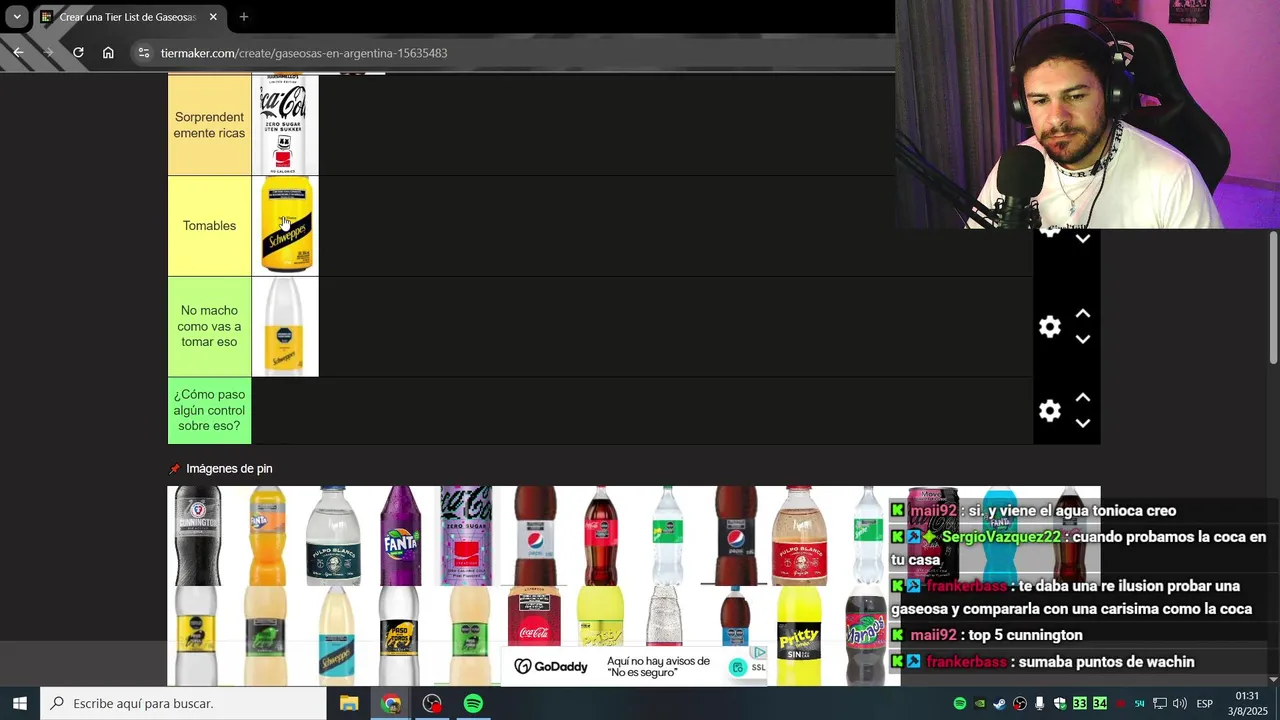Click the 'Imágenes de pin' heading
The height and width of the screenshot is (720, 1280).
(229, 469)
